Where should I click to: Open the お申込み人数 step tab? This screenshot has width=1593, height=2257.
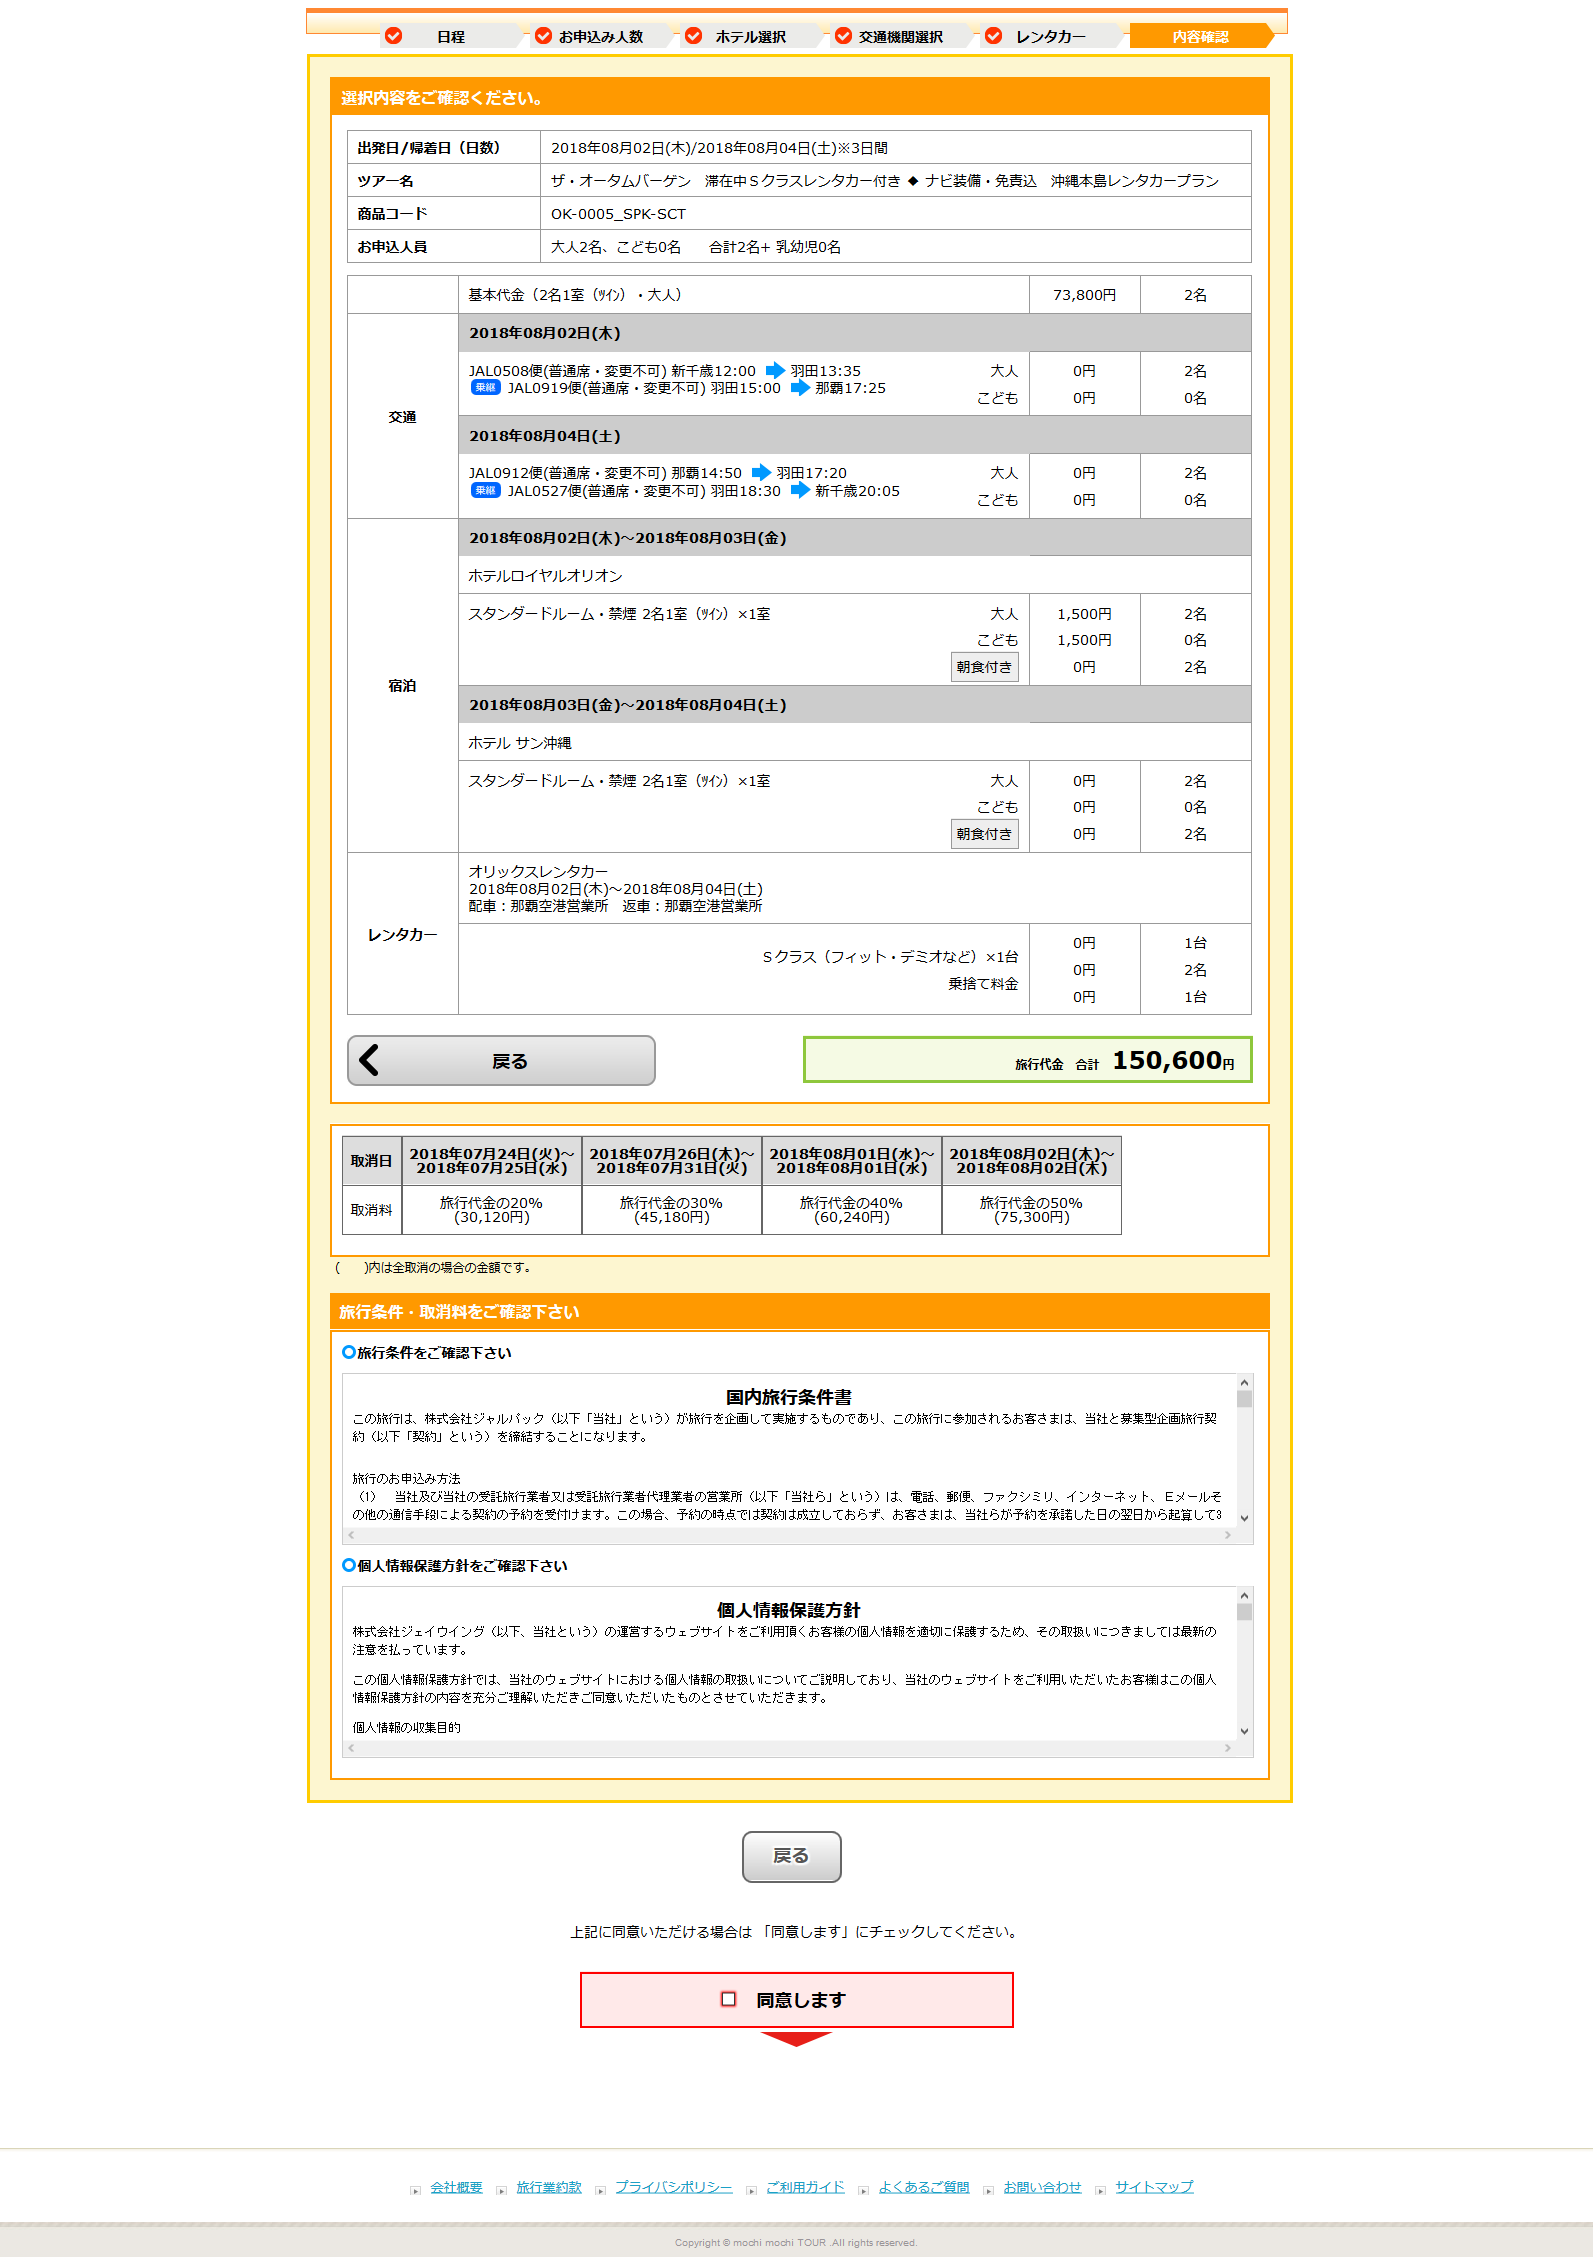tap(601, 36)
